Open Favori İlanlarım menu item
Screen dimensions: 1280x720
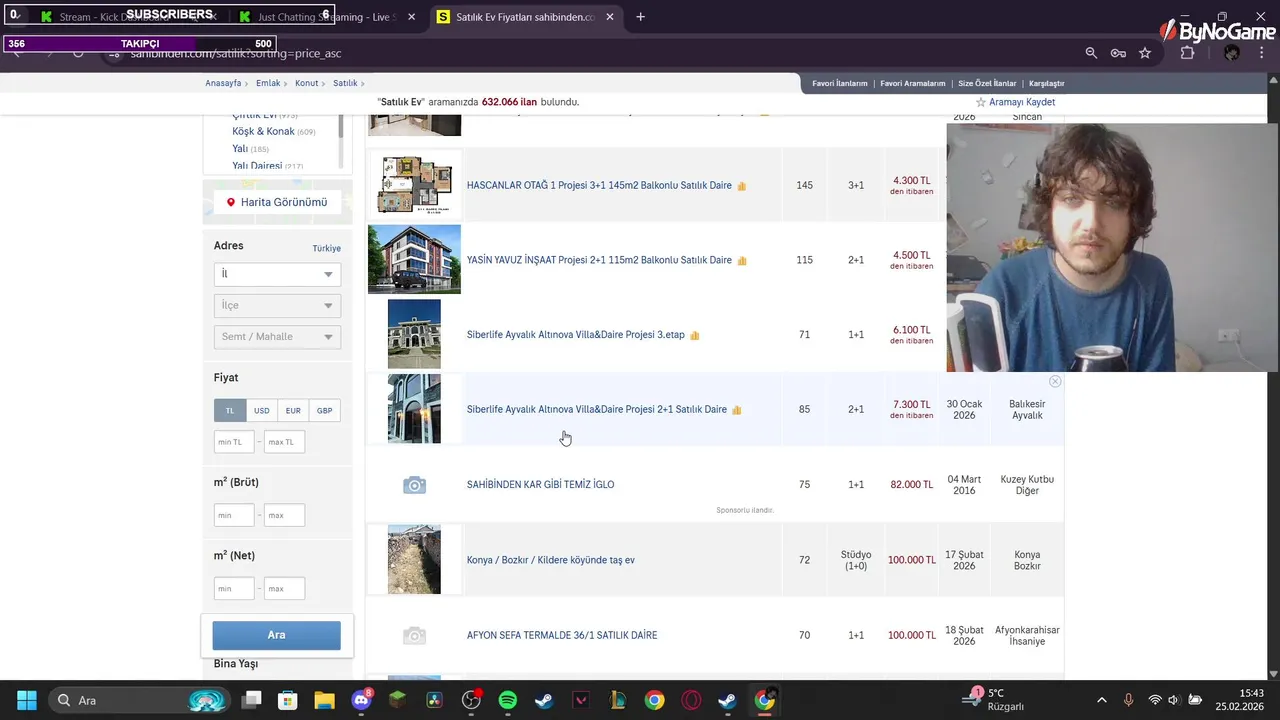(840, 84)
